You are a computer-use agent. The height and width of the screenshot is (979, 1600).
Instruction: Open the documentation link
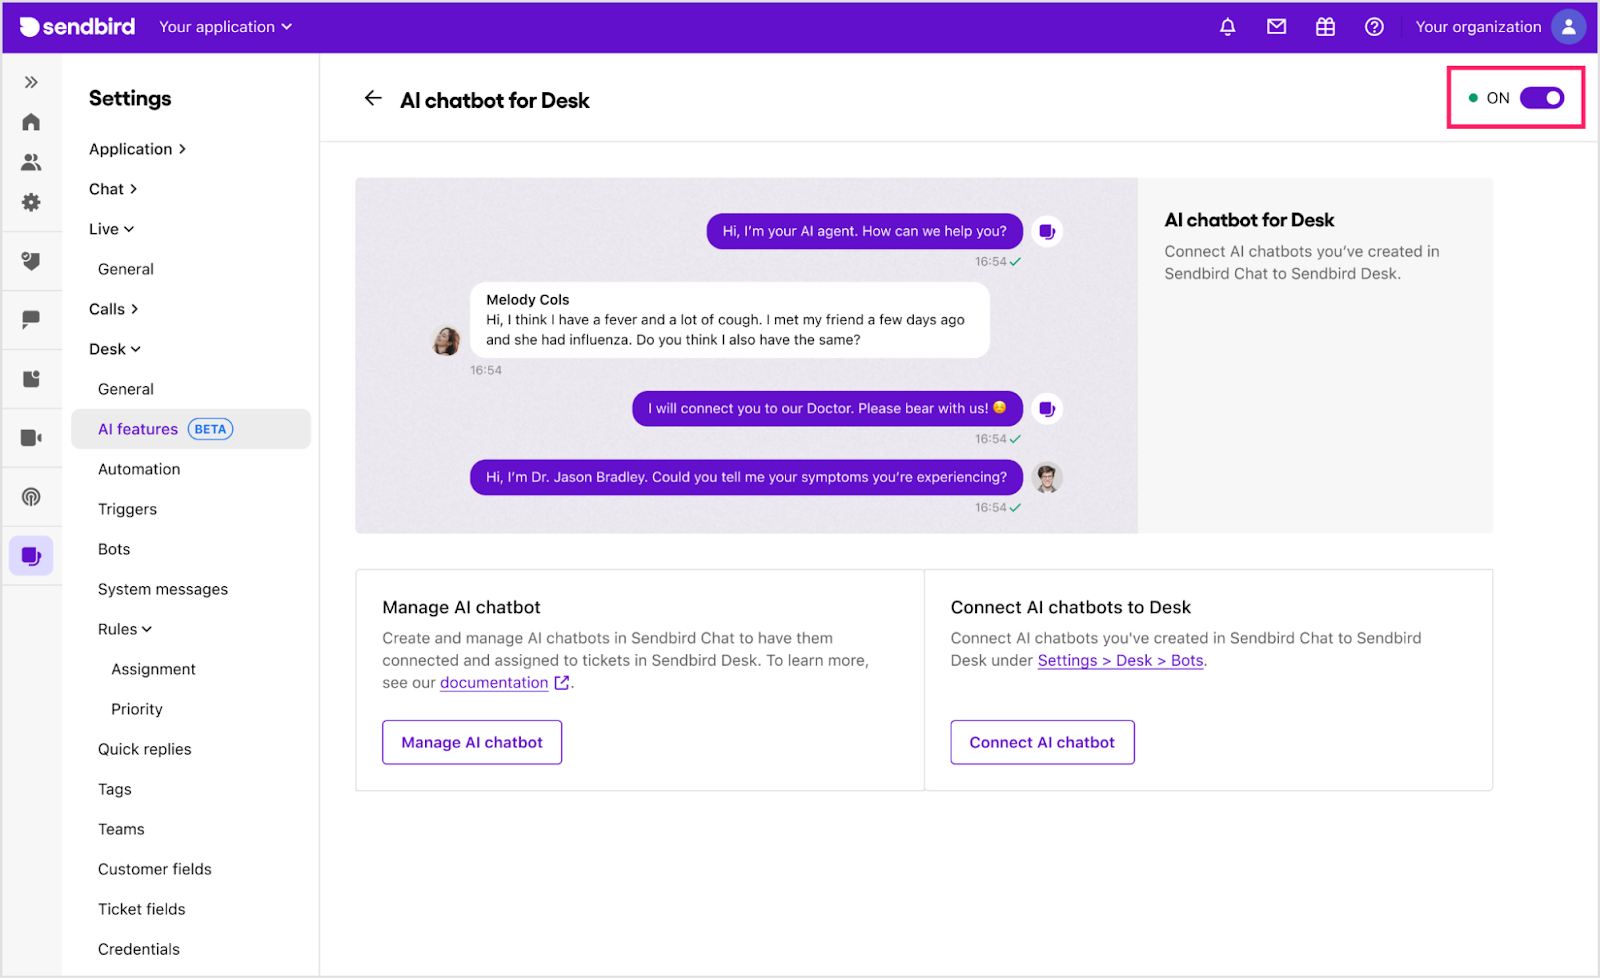click(494, 682)
